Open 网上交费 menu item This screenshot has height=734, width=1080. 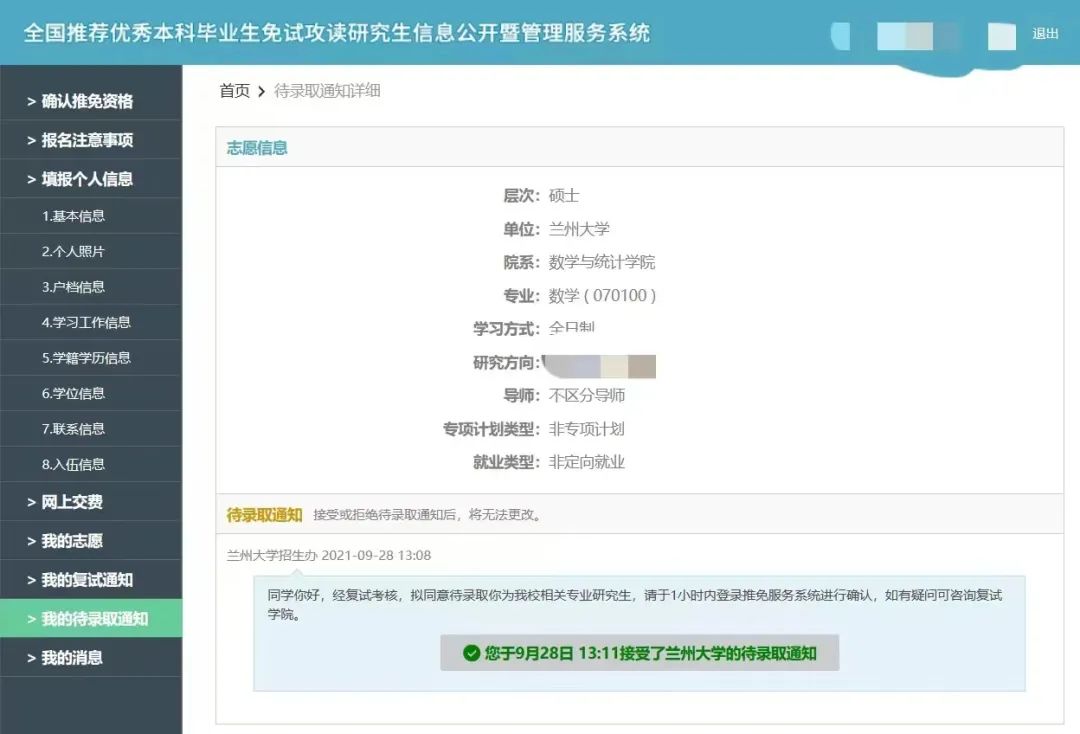tap(91, 502)
